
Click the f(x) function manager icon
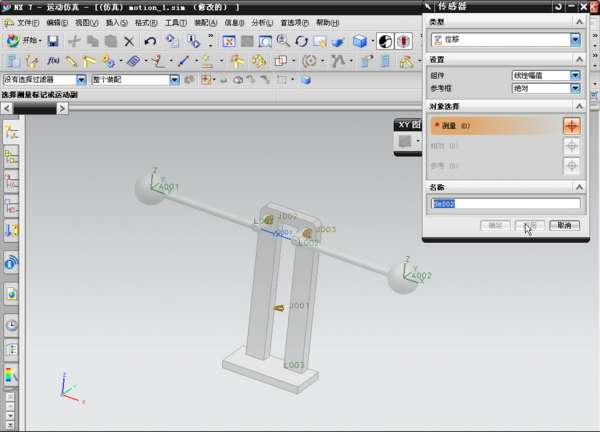point(53,60)
